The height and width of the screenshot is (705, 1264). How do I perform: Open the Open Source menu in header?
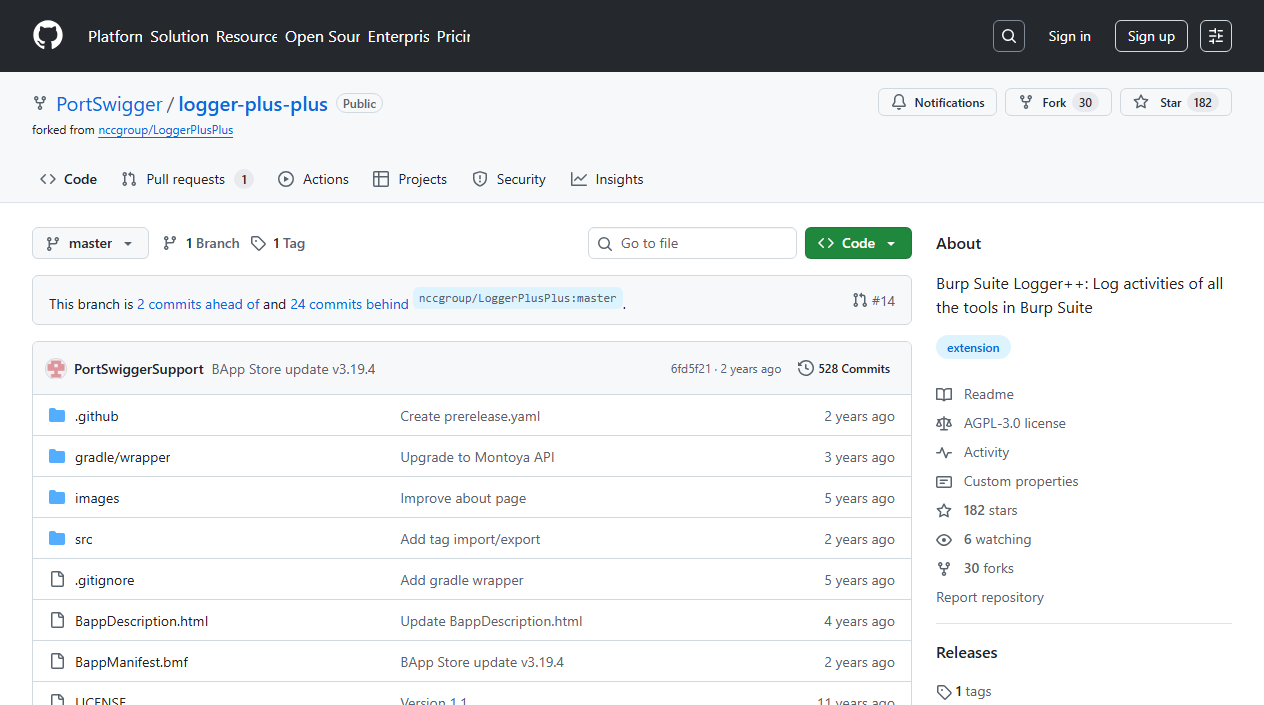point(322,36)
